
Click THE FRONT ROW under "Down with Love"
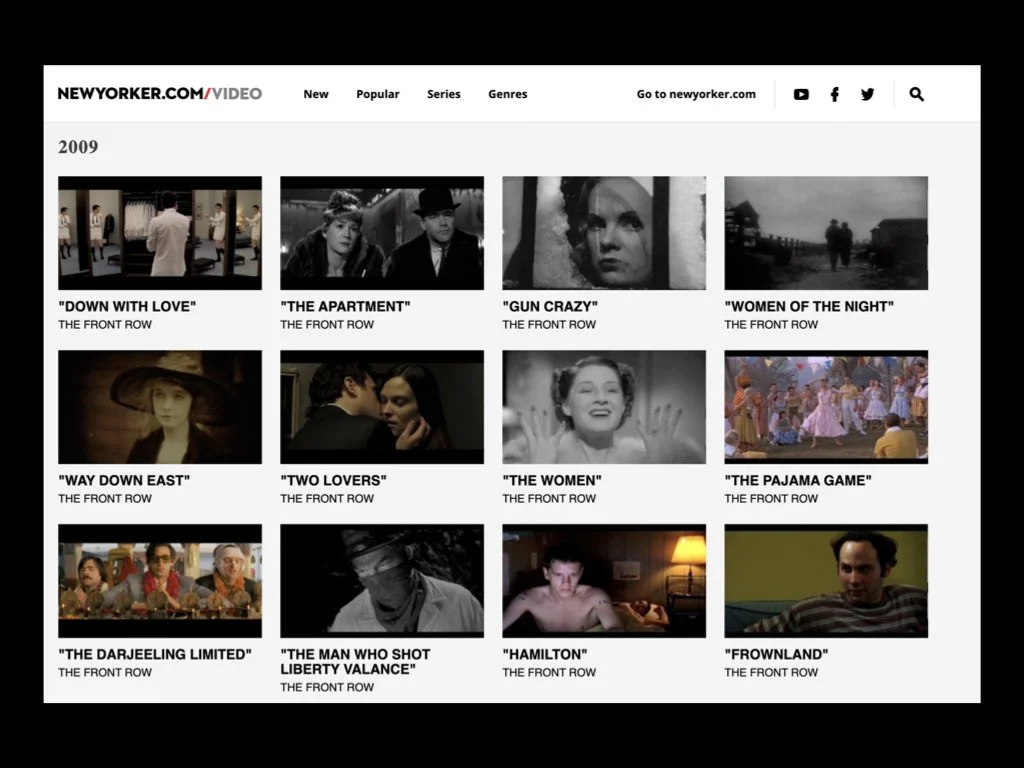pyautogui.click(x=104, y=325)
